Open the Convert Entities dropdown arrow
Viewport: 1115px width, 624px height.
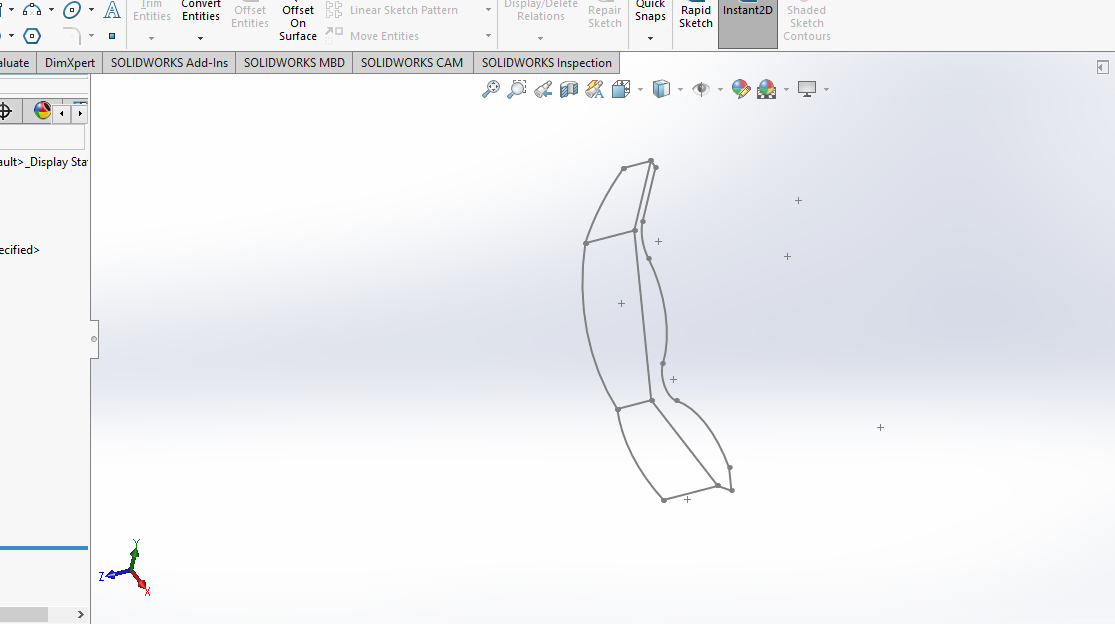[x=201, y=38]
